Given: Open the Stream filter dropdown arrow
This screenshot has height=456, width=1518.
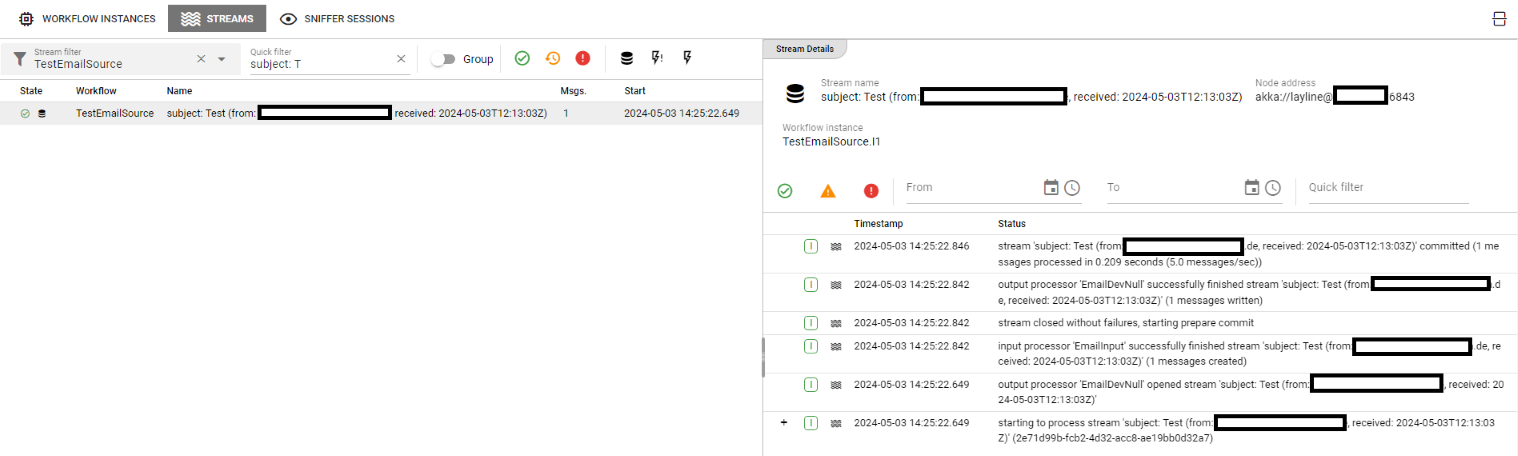Looking at the screenshot, I should (x=222, y=60).
